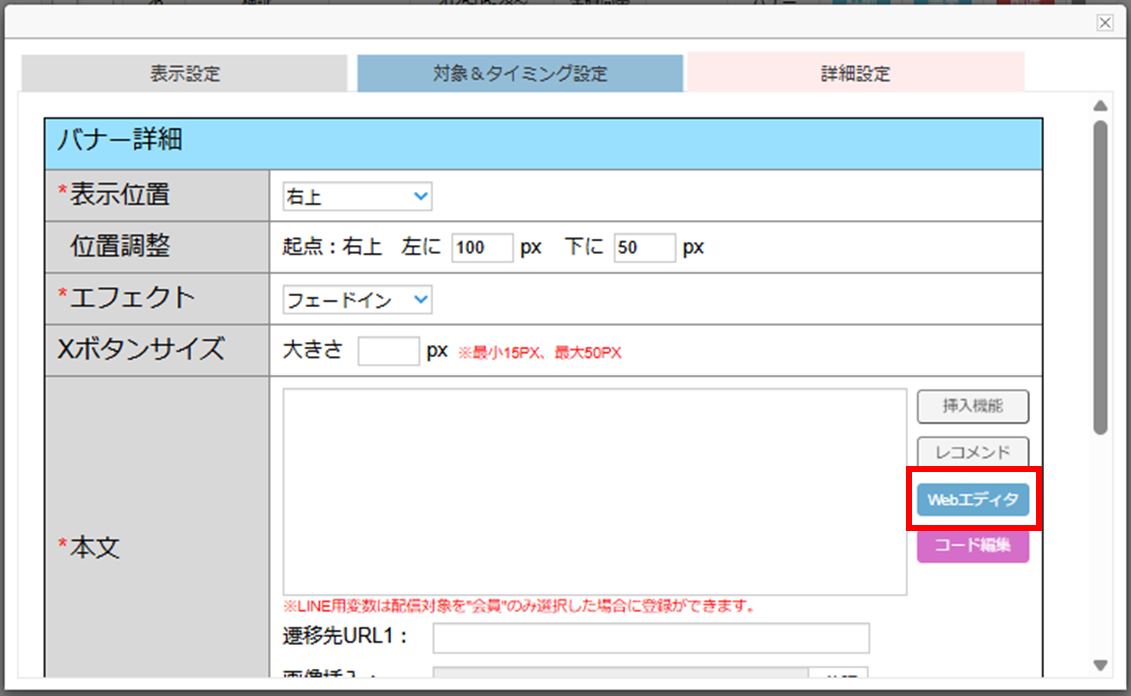Focus the Xボタンサイズ 大きさ input
Screen dimensions: 1131x696
pyautogui.click(x=388, y=351)
